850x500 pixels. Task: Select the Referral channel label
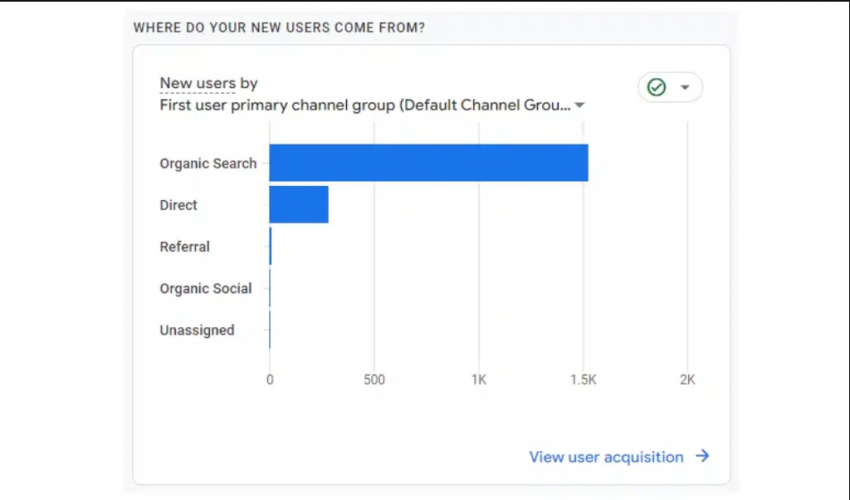pos(184,246)
